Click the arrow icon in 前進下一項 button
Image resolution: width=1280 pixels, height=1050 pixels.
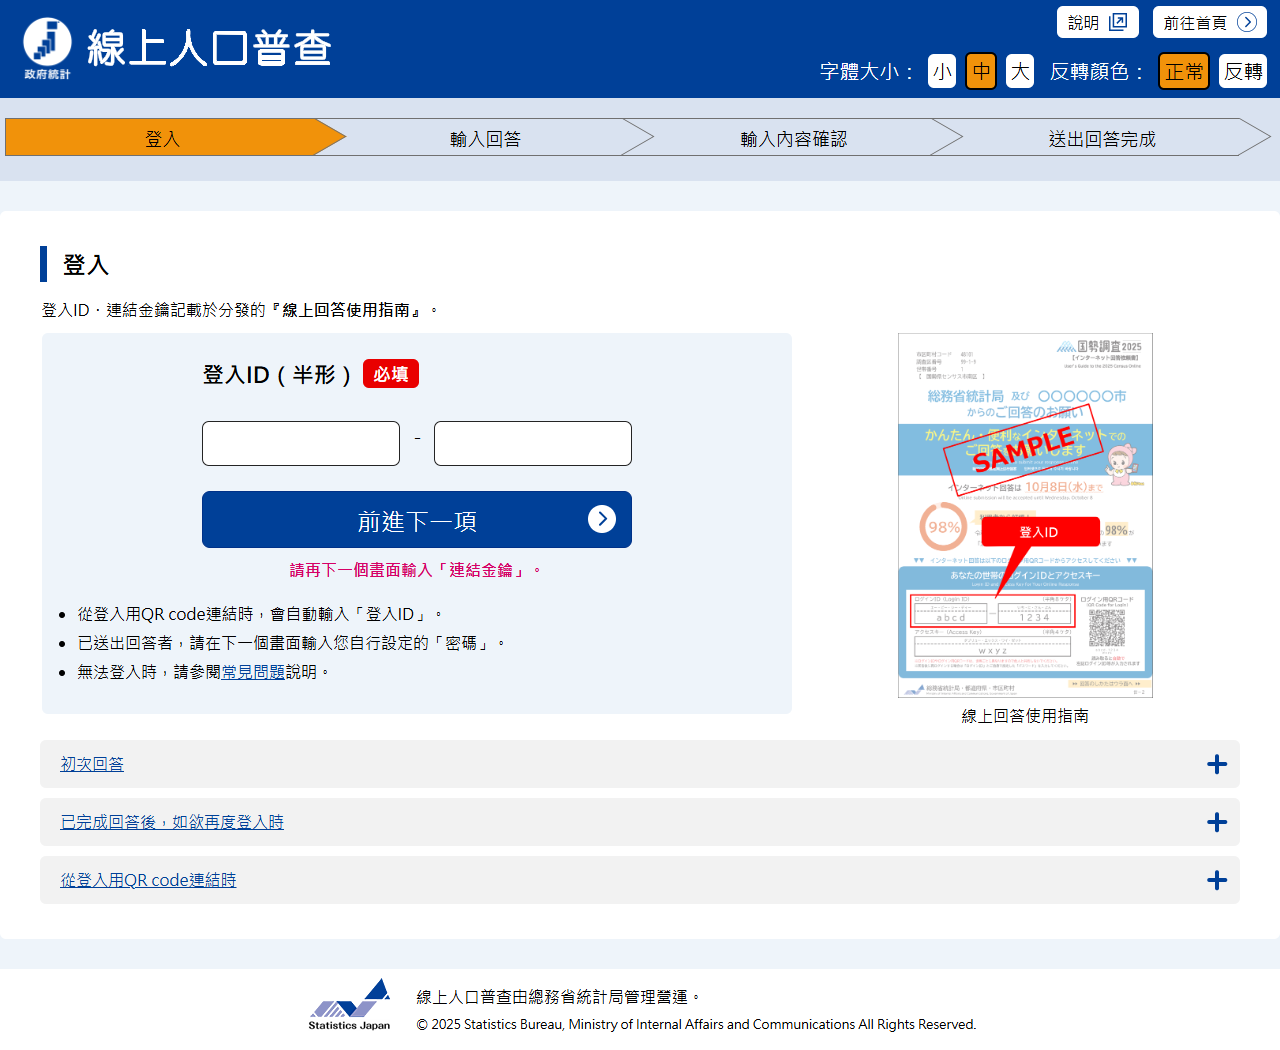[601, 519]
